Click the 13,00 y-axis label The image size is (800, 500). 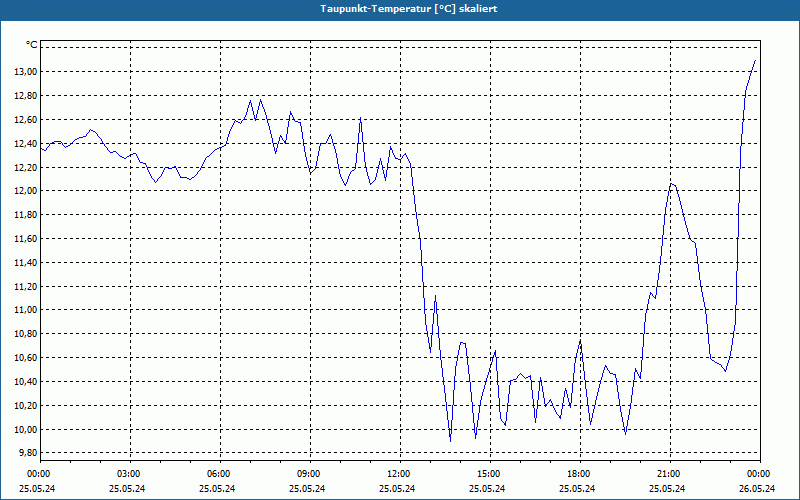point(25,71)
